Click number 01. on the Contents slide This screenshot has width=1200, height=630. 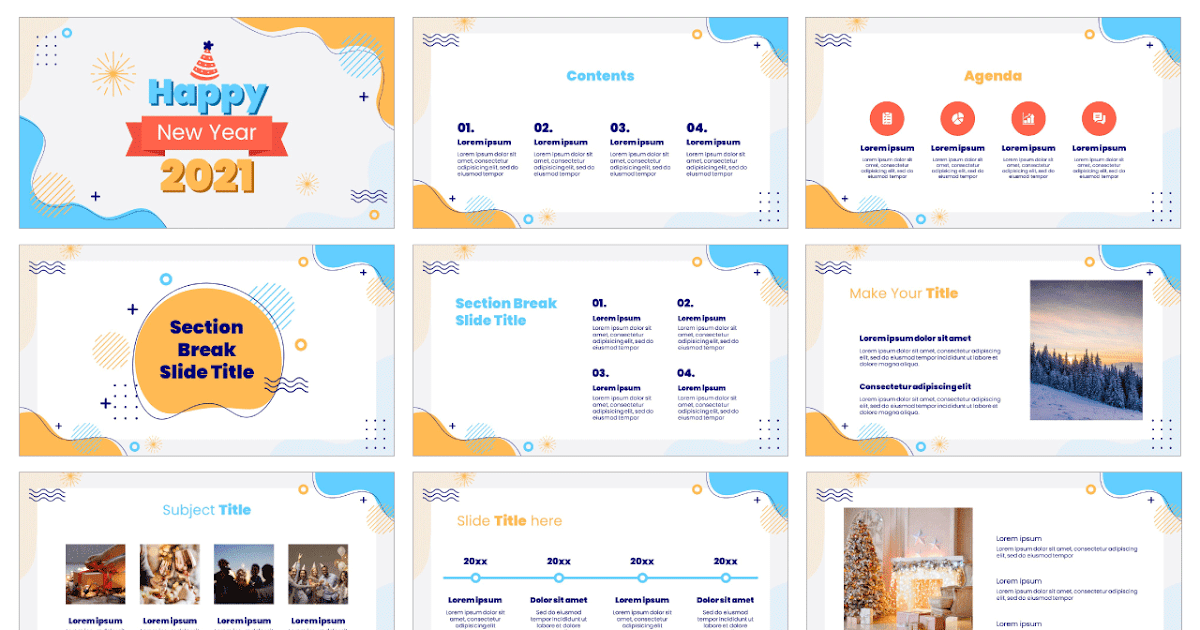[x=466, y=128]
